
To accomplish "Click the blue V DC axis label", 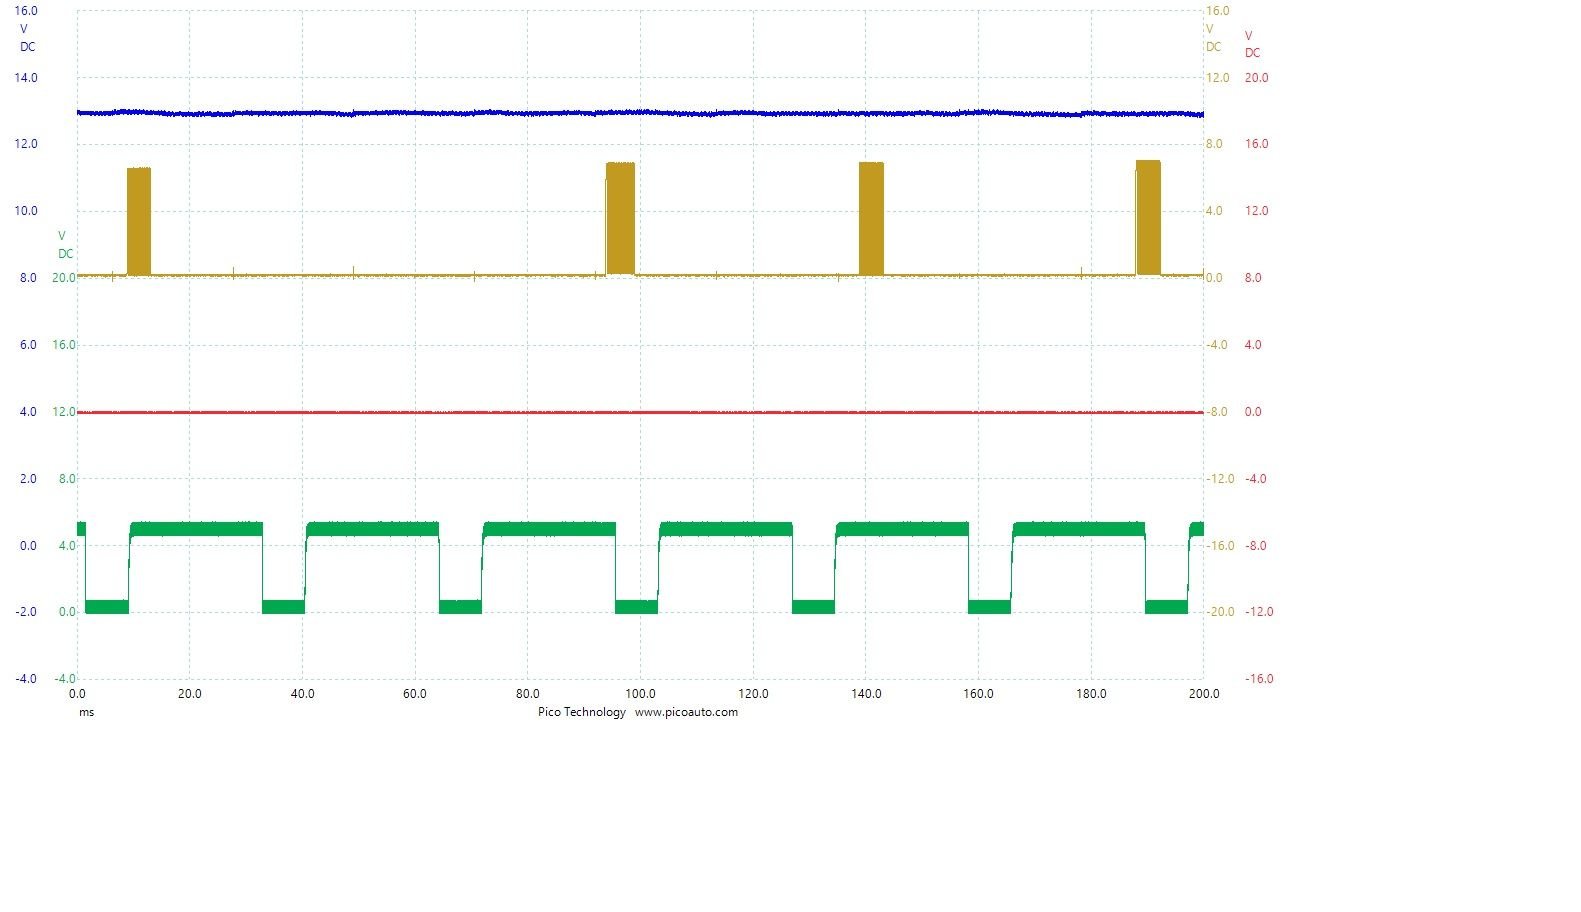I will 27,38.
